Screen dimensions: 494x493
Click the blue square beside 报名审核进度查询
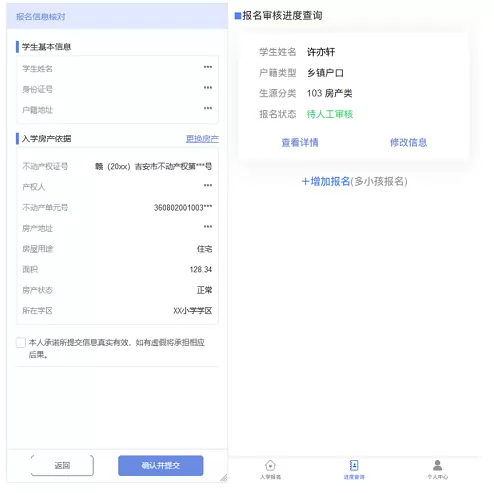[x=238, y=16]
